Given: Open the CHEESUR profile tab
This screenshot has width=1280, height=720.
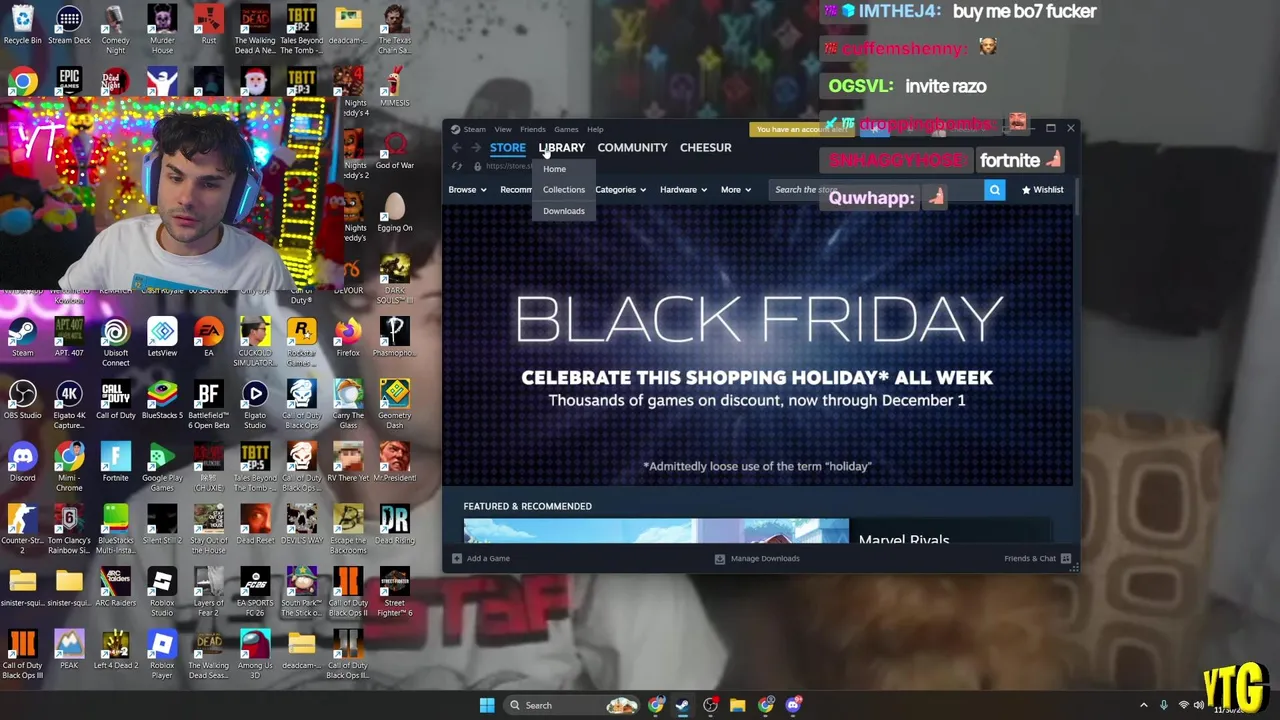Looking at the screenshot, I should tap(705, 147).
